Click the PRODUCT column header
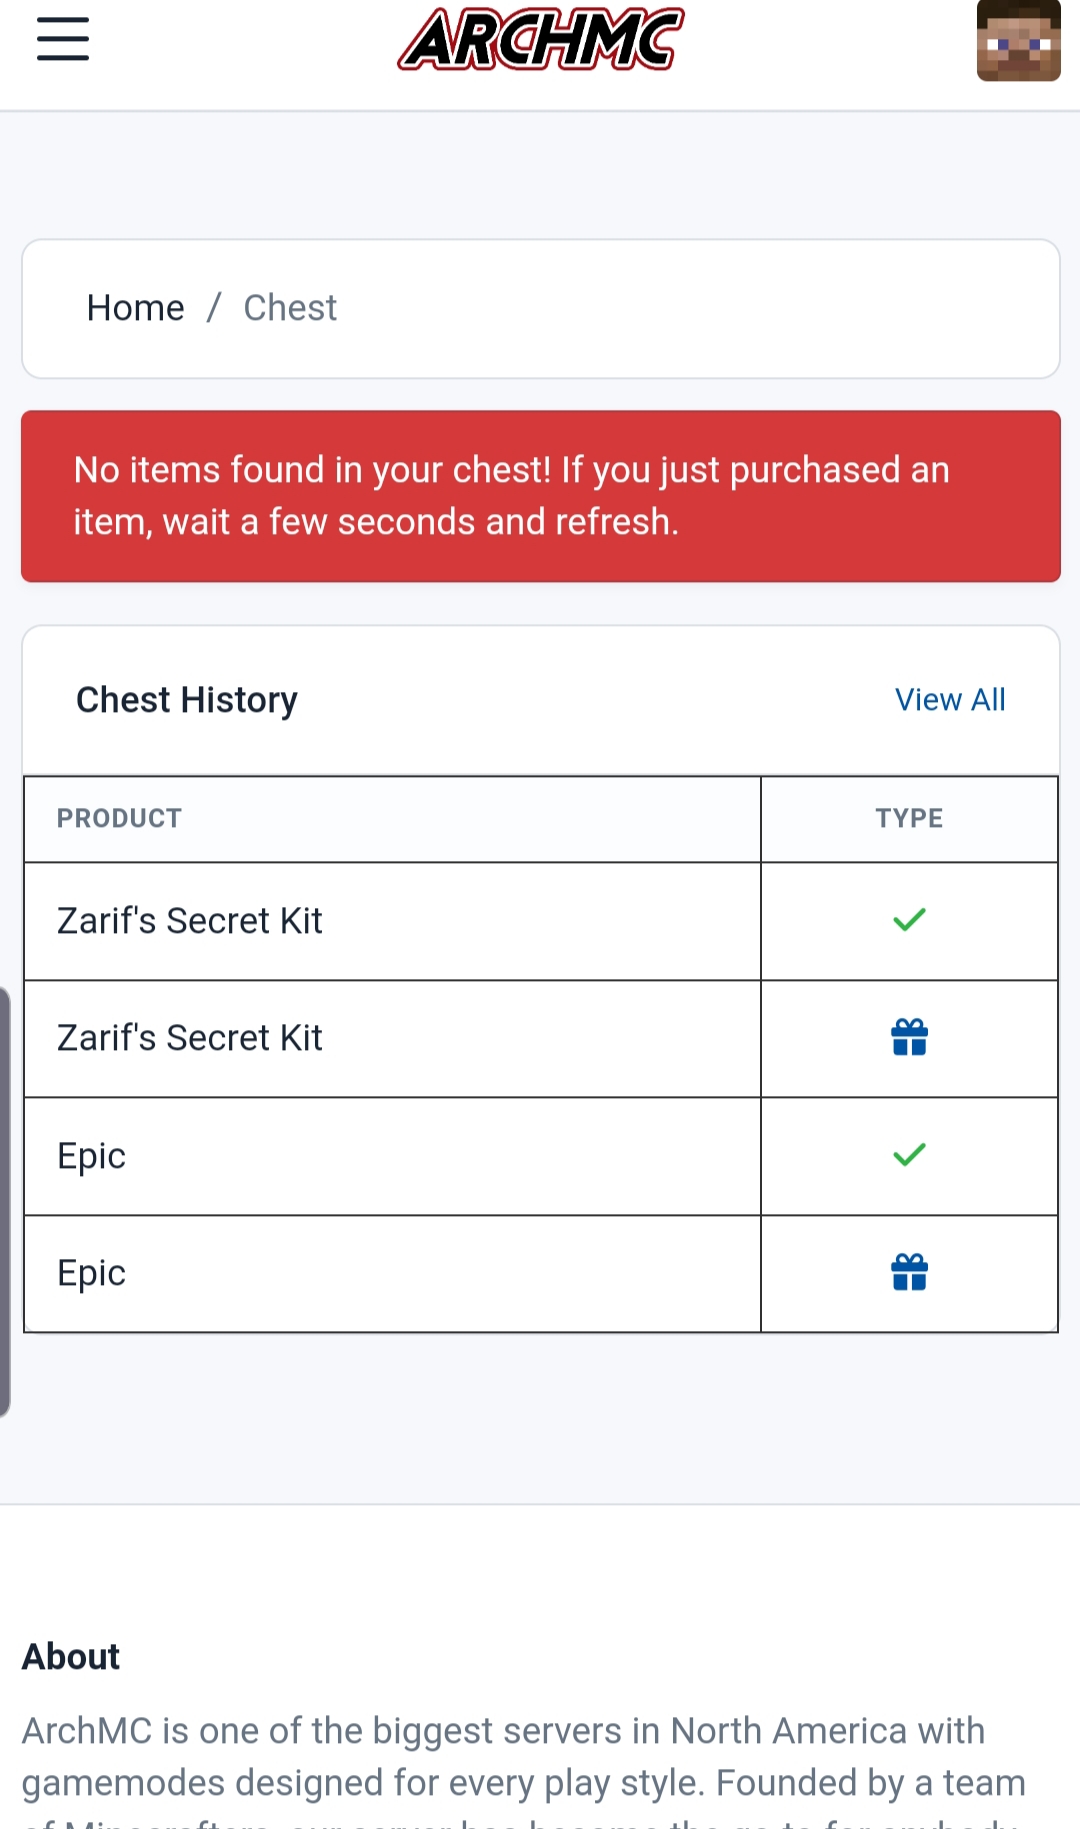This screenshot has height=1829, width=1080. click(x=119, y=818)
